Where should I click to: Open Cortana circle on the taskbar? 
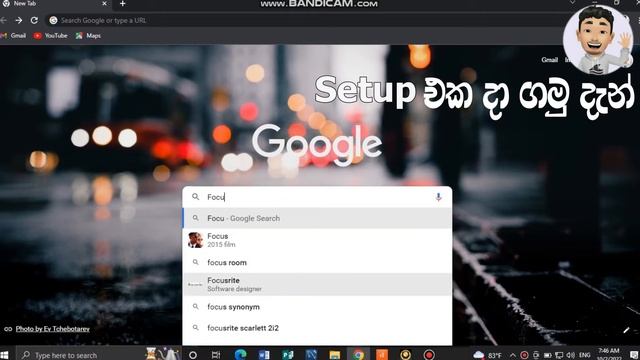(x=193, y=355)
